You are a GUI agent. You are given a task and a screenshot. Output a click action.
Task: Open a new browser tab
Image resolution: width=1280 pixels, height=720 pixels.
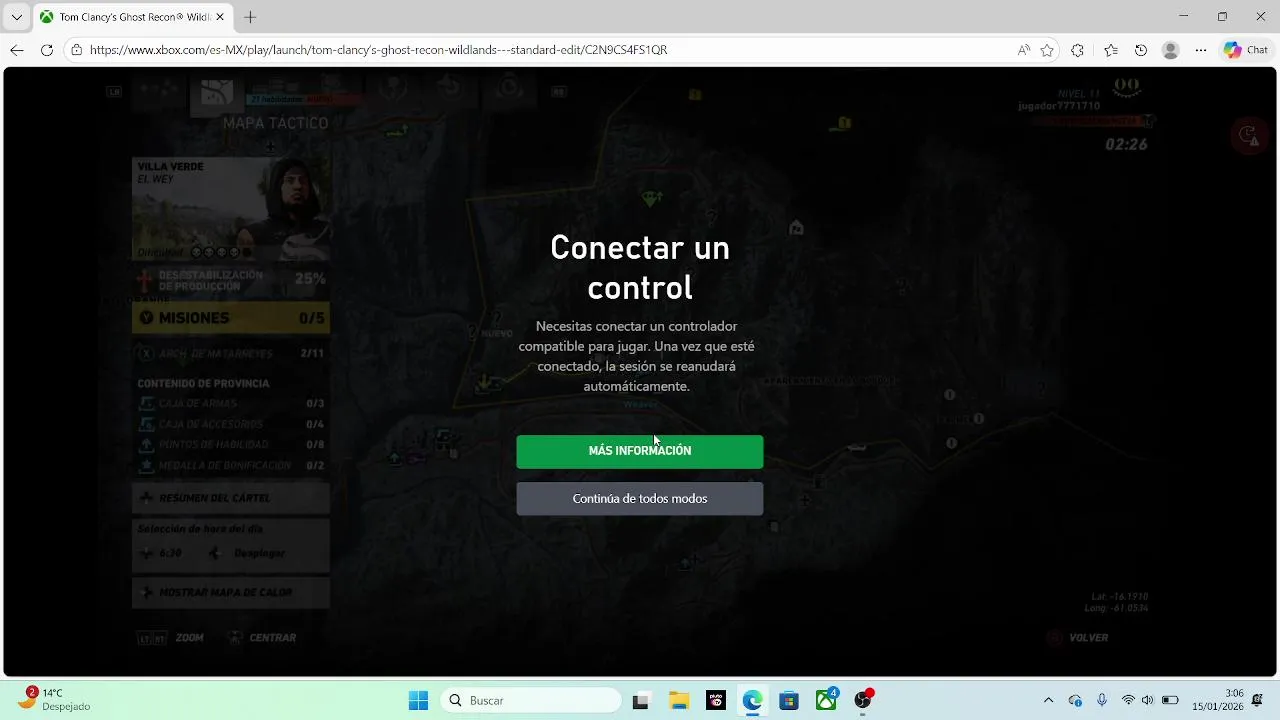coord(250,17)
